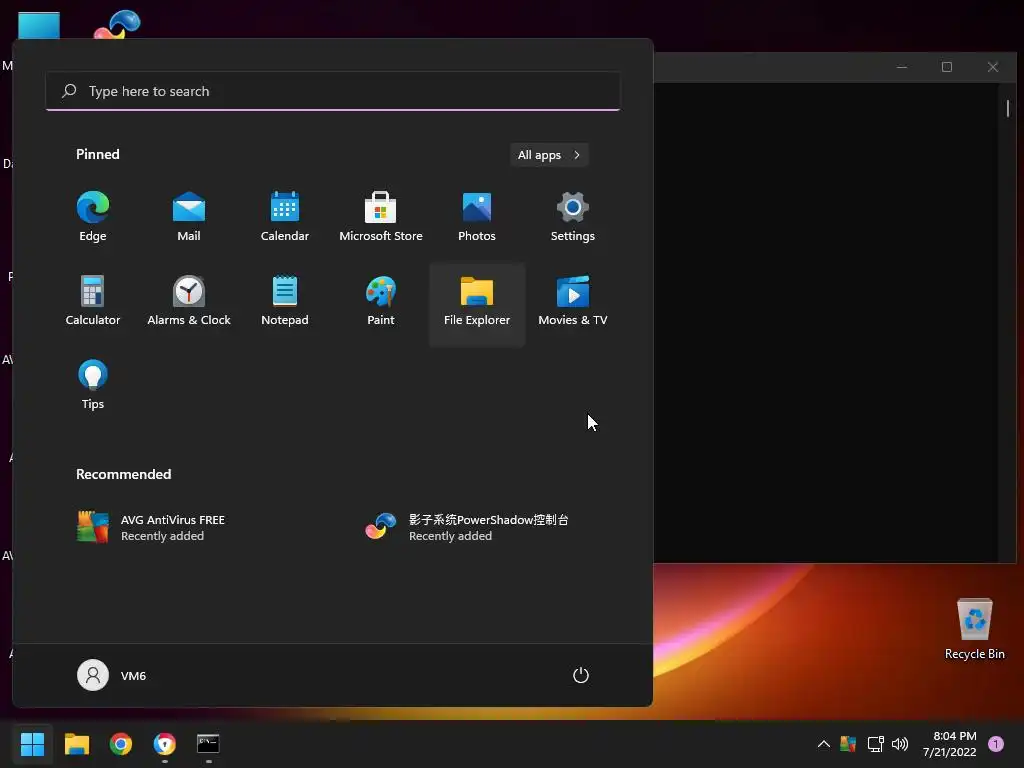This screenshot has width=1024, height=768.
Task: Open recommended PowerShadow console item
Action: [466, 528]
